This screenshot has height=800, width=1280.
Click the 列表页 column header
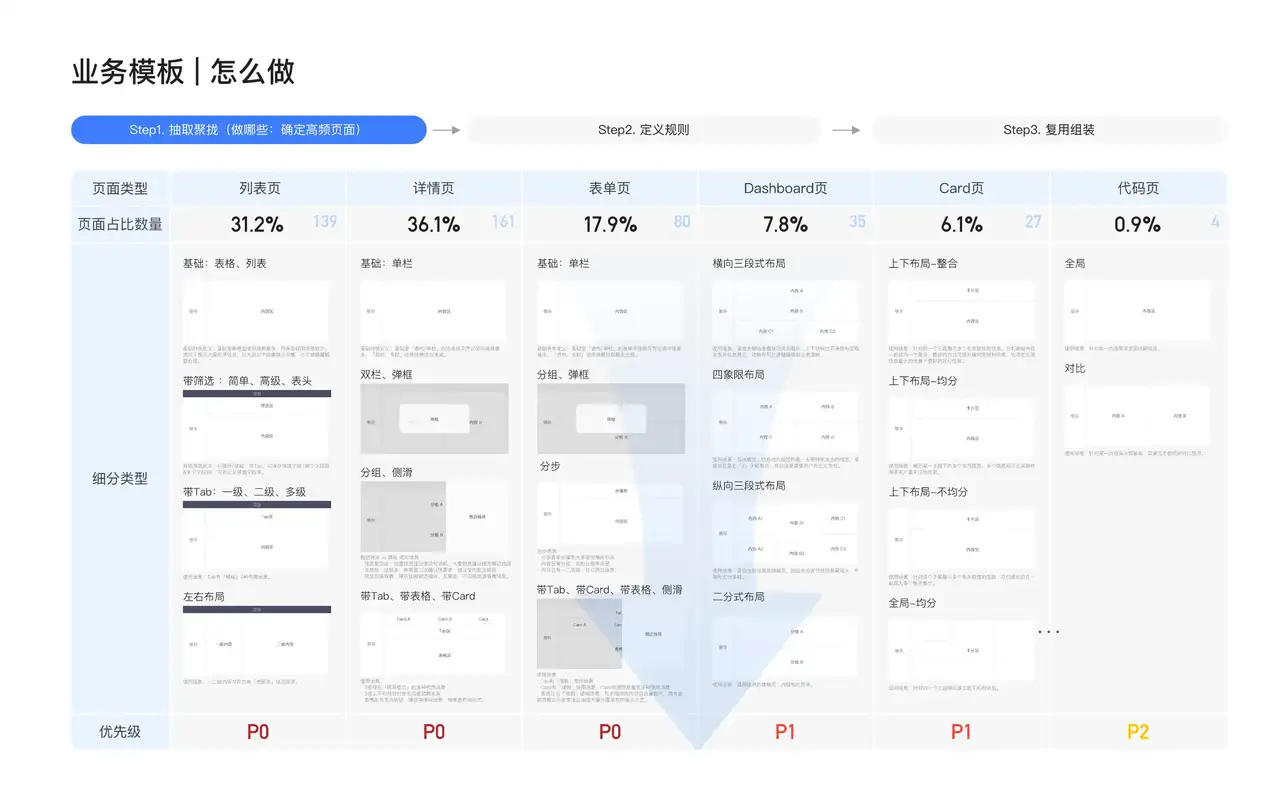260,188
